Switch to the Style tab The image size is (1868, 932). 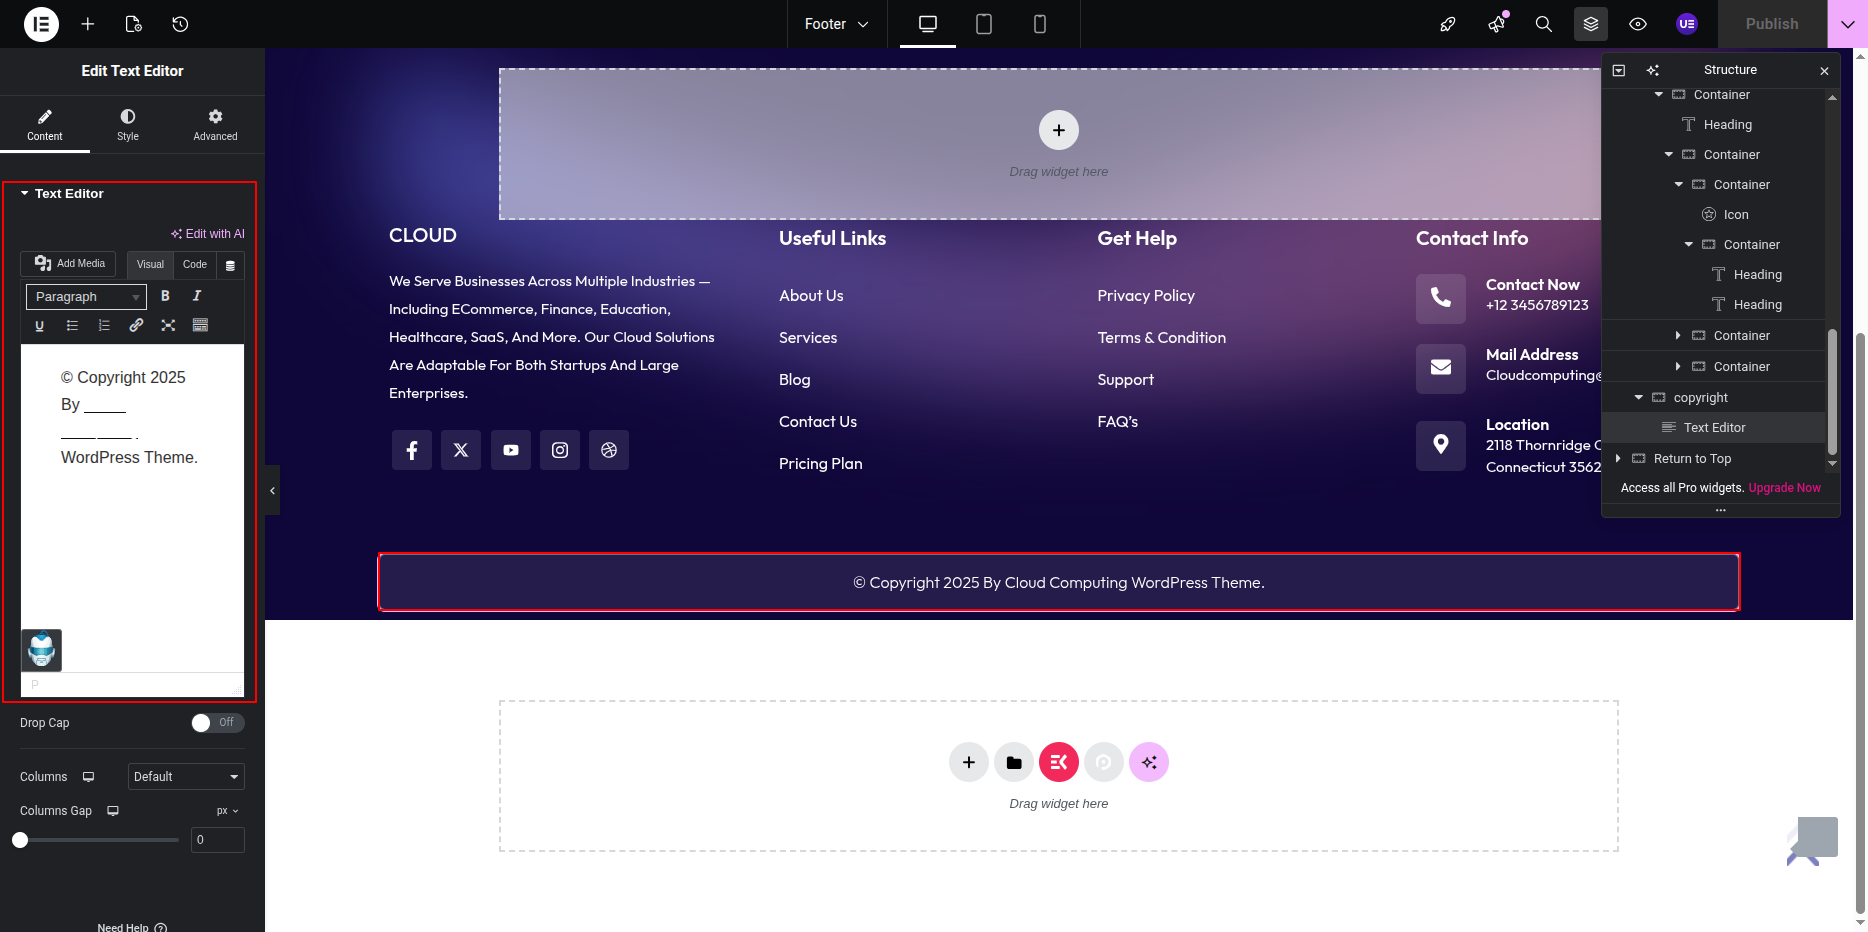point(128,125)
